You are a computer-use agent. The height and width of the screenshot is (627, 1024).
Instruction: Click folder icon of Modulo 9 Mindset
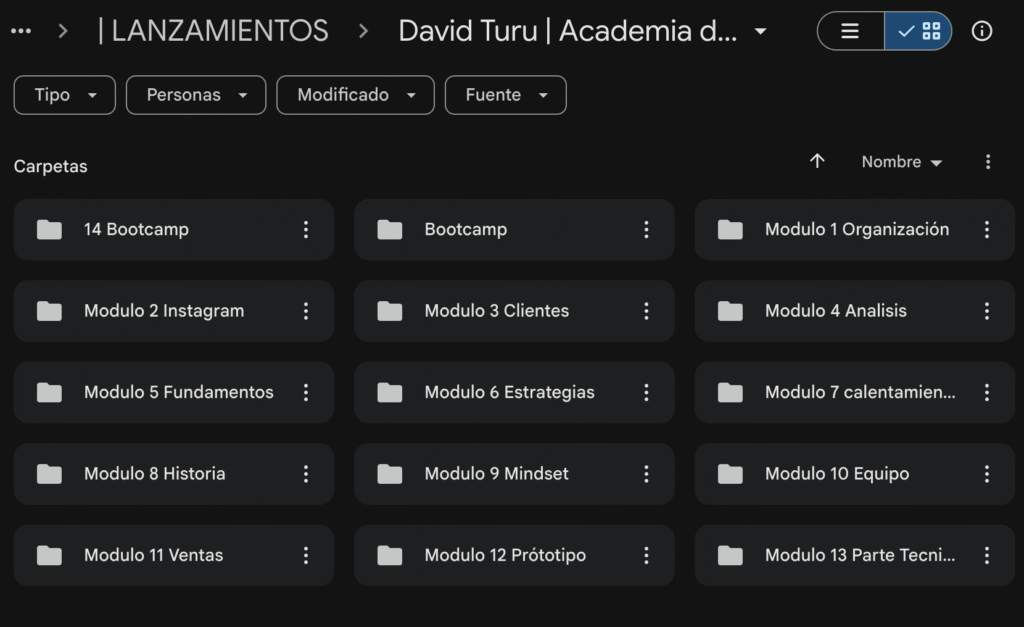(x=389, y=474)
